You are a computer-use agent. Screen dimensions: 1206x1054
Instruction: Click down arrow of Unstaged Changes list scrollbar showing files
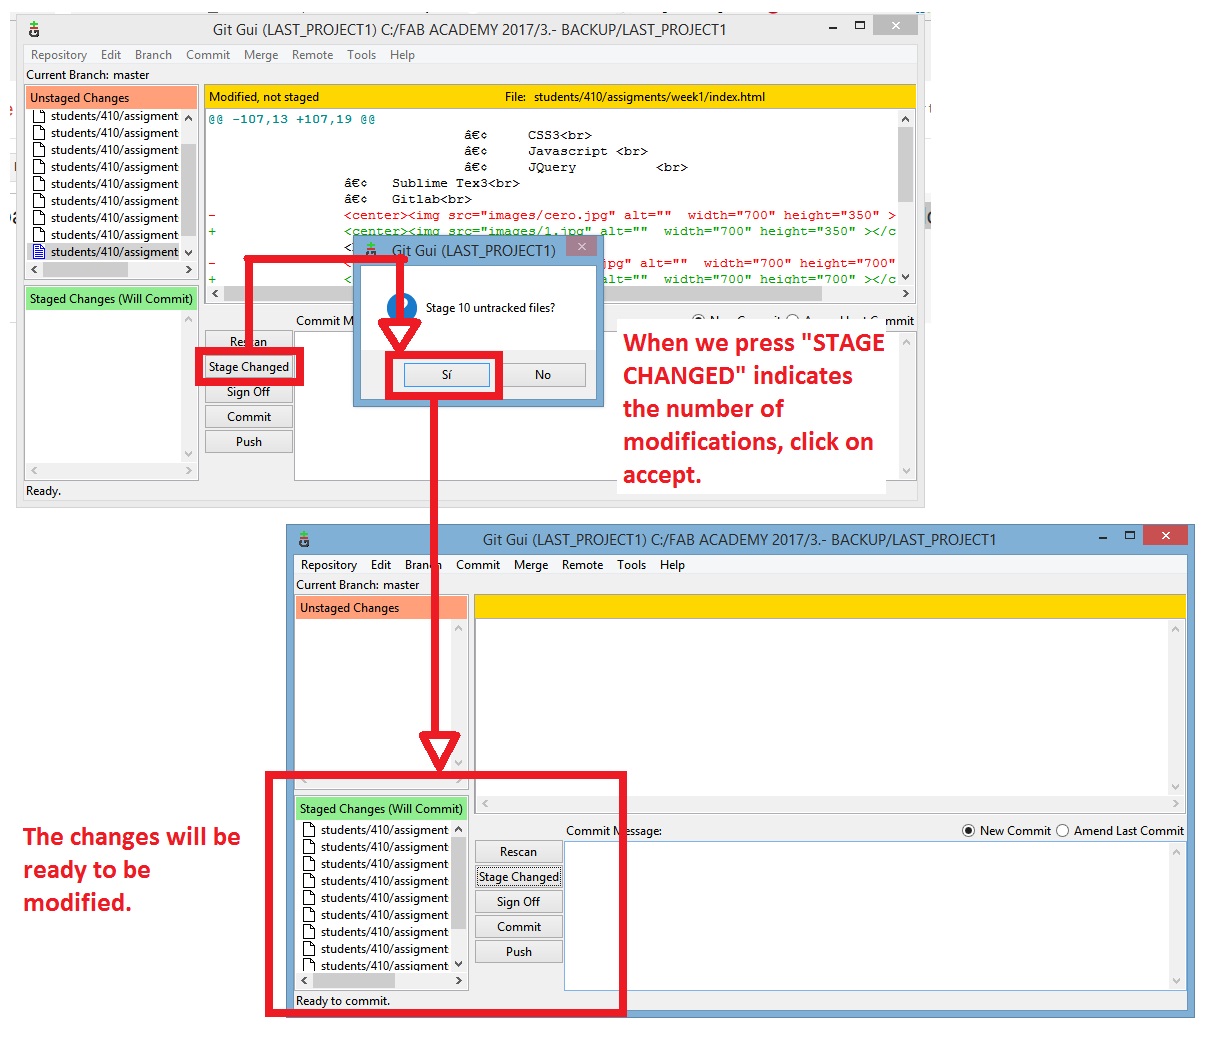pos(189,253)
